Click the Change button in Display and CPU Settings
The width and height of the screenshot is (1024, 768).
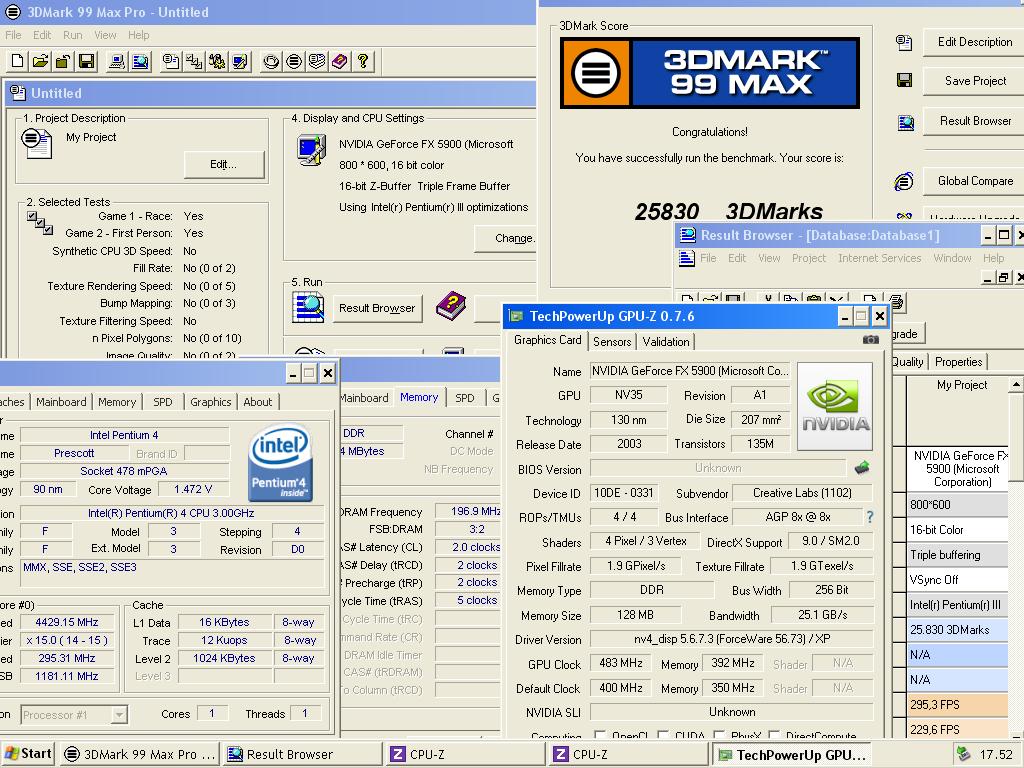click(505, 238)
